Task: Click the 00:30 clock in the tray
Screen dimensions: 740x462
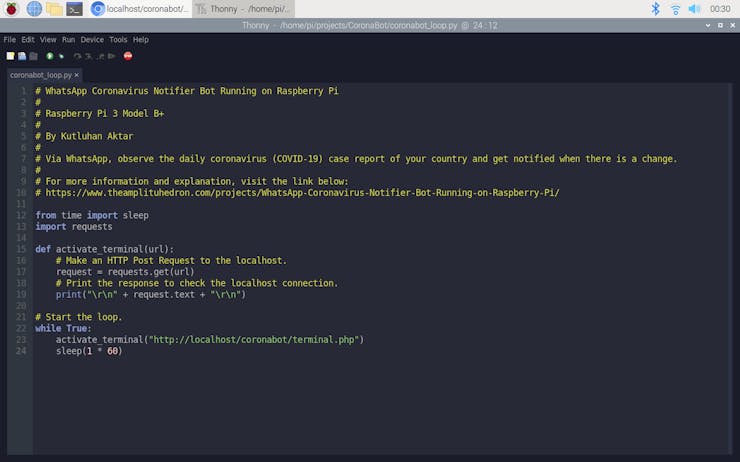Action: 720,8
